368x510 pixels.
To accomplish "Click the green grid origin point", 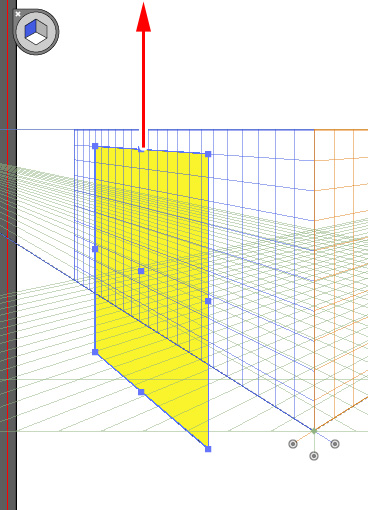I will (x=314, y=431).
